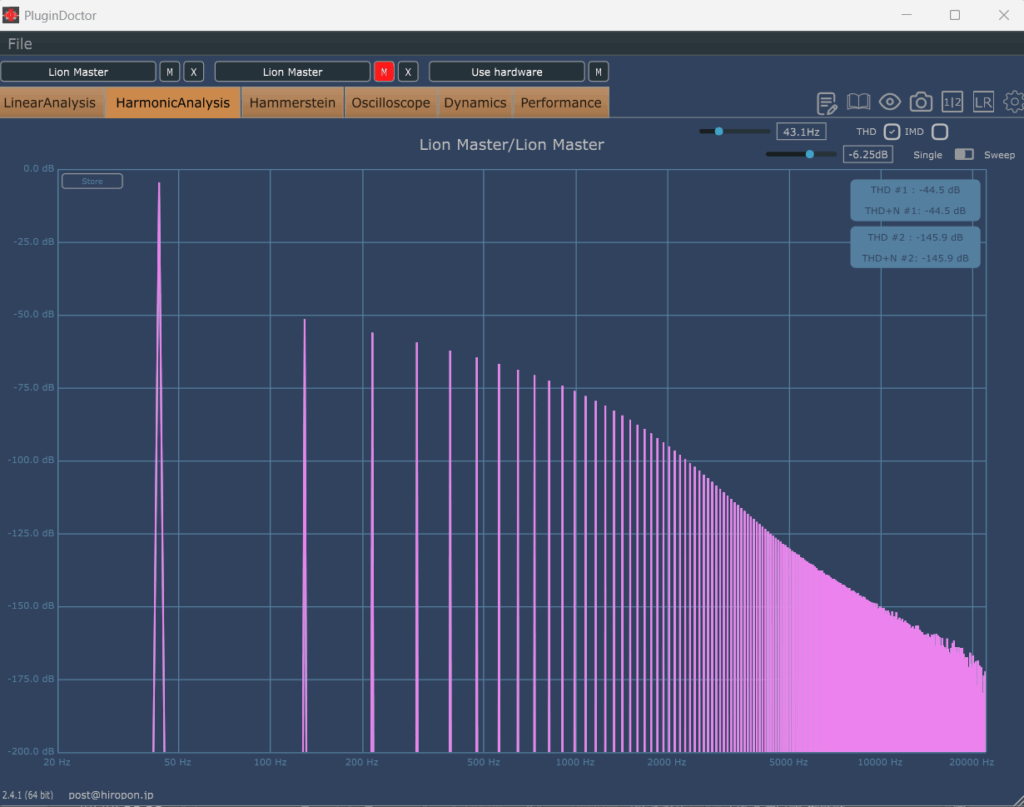Show the Dynamics tab
The height and width of the screenshot is (807, 1024).
(475, 103)
